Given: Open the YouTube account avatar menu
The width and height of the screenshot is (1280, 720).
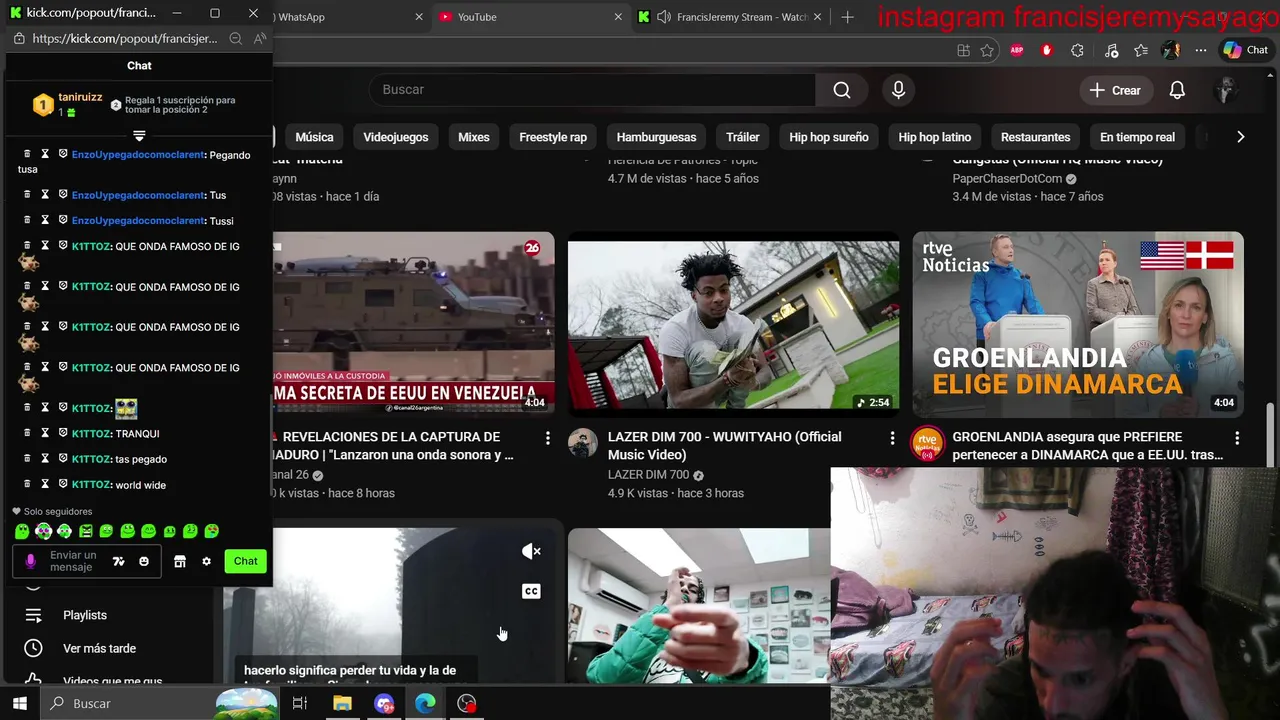Looking at the screenshot, I should [1225, 90].
